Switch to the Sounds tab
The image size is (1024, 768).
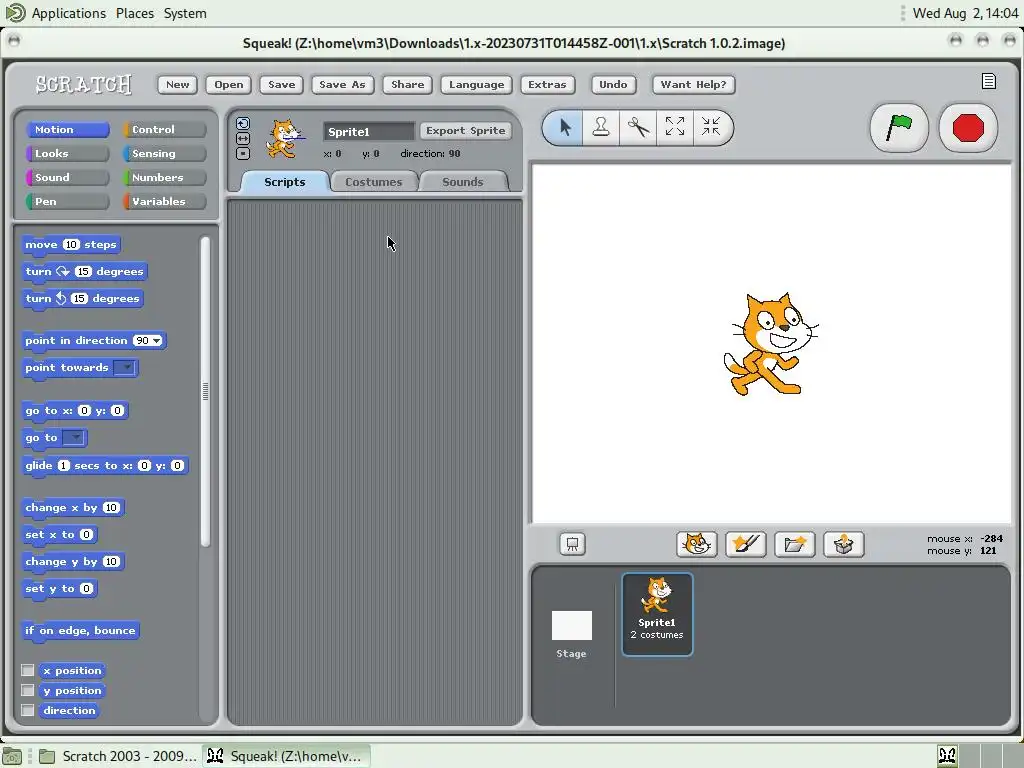462,182
